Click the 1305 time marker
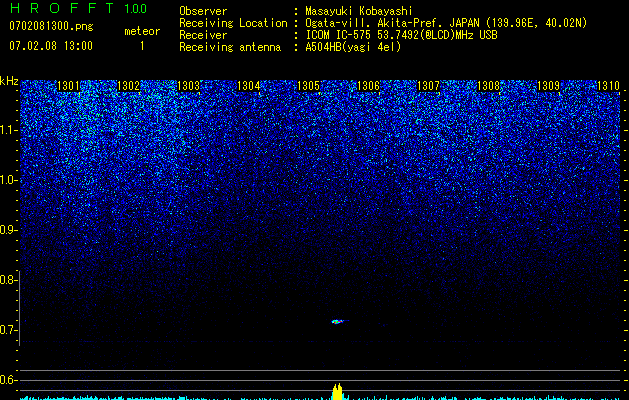629x400 pixels. 308,86
